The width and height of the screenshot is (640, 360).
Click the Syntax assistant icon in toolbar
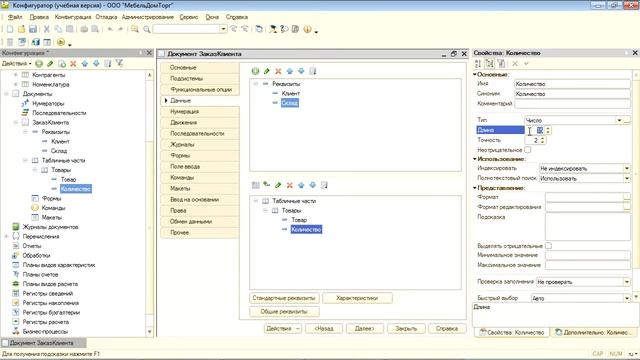(x=273, y=29)
